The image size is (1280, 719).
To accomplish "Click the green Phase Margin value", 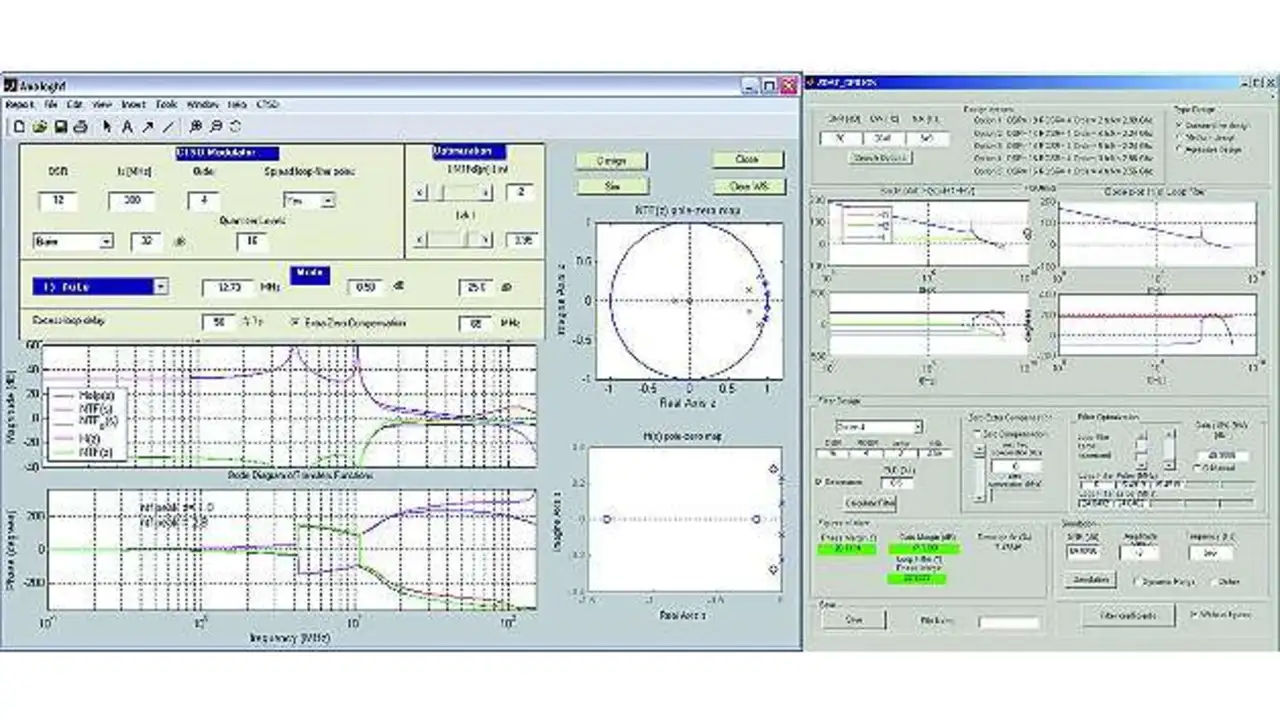I will pos(847,549).
